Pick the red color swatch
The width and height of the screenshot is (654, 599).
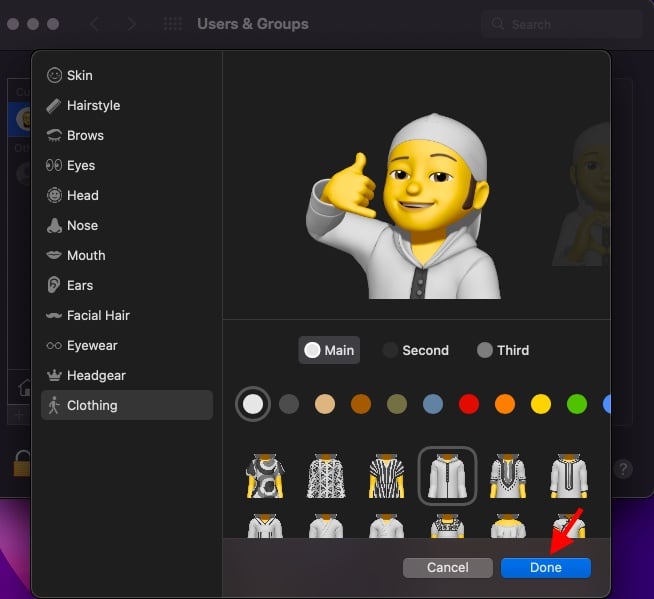click(x=468, y=404)
